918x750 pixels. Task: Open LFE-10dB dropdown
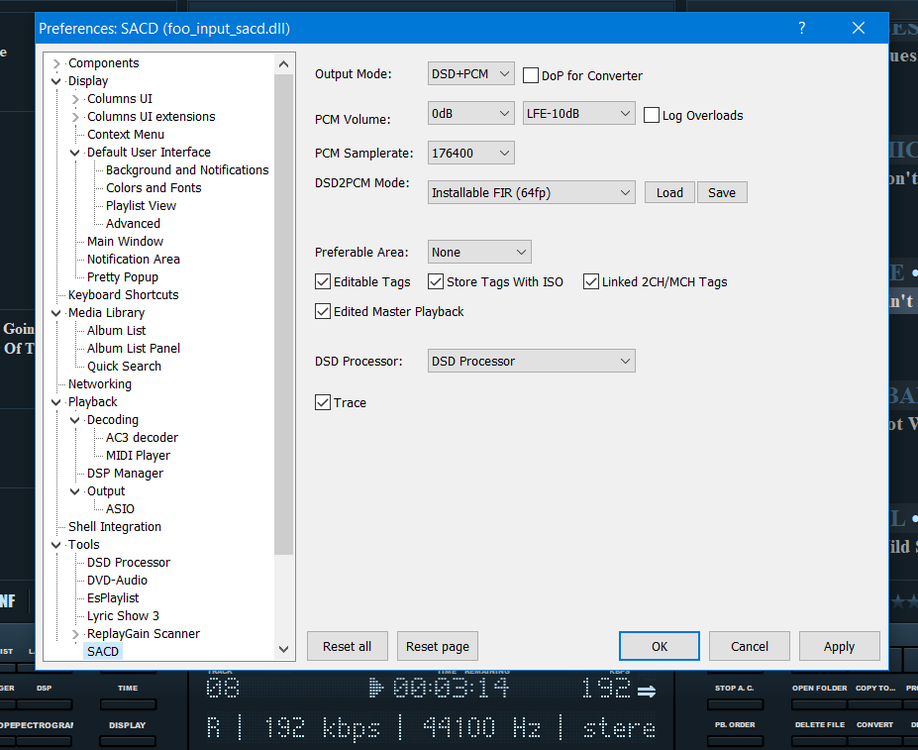click(x=578, y=113)
